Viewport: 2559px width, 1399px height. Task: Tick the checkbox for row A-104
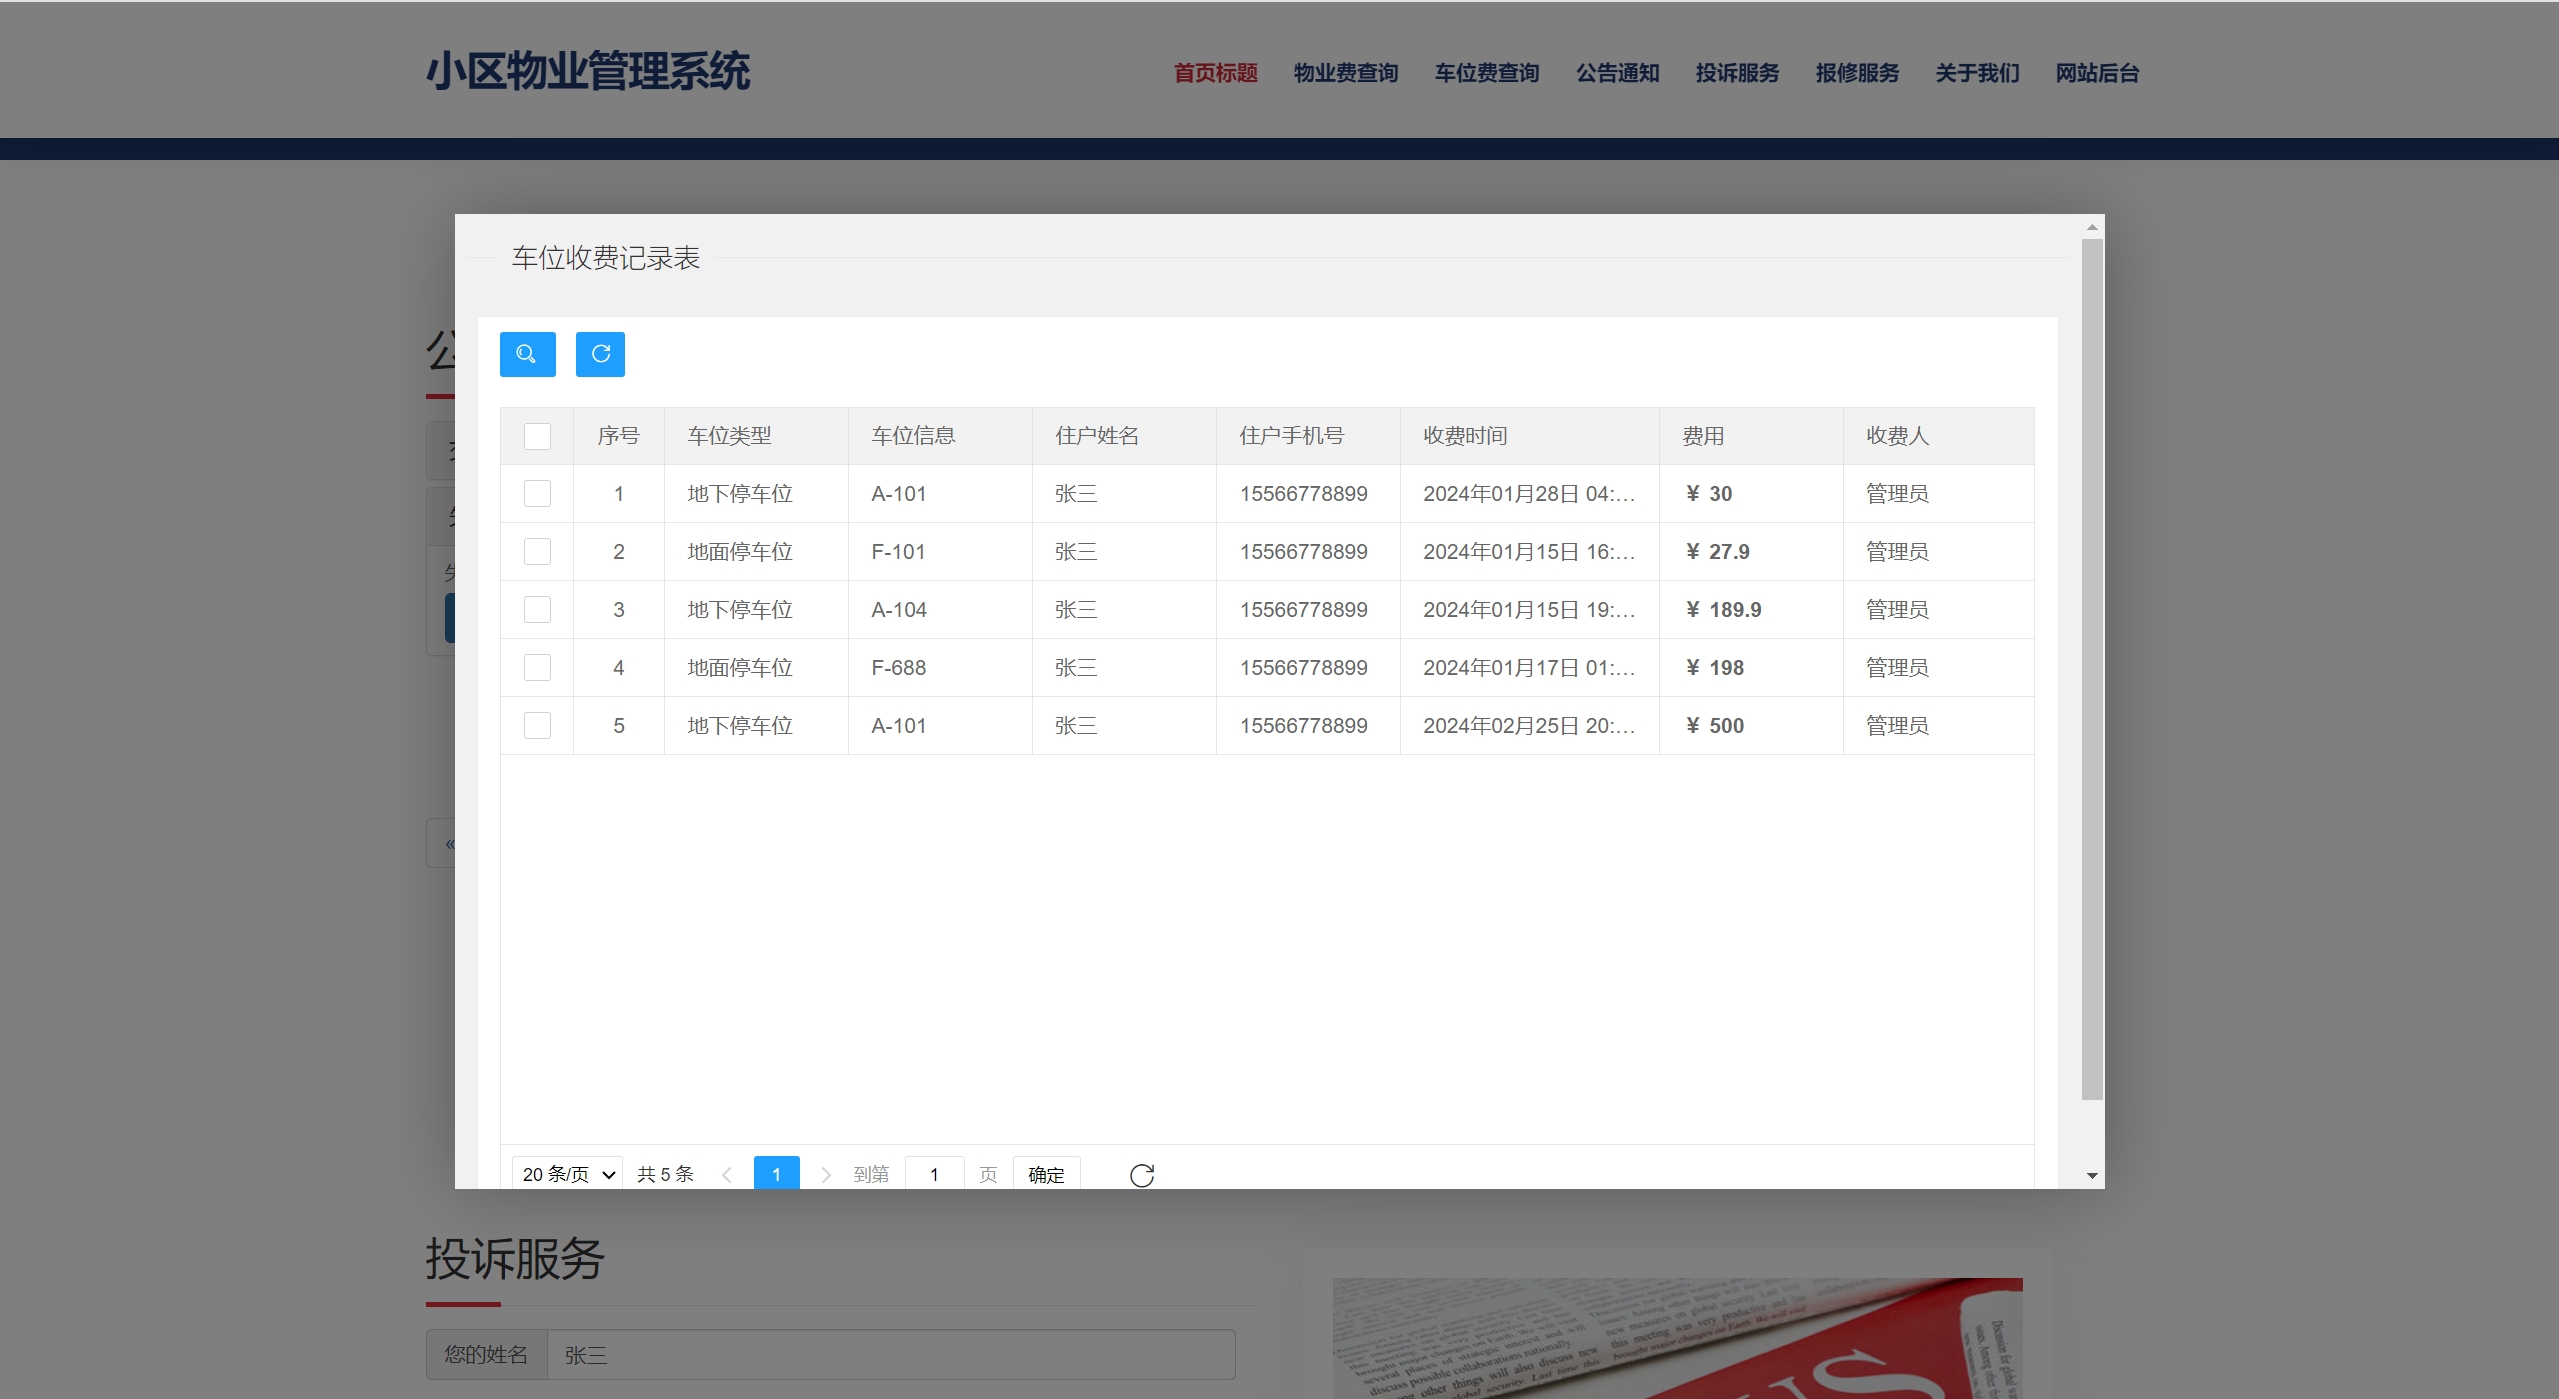coord(537,610)
